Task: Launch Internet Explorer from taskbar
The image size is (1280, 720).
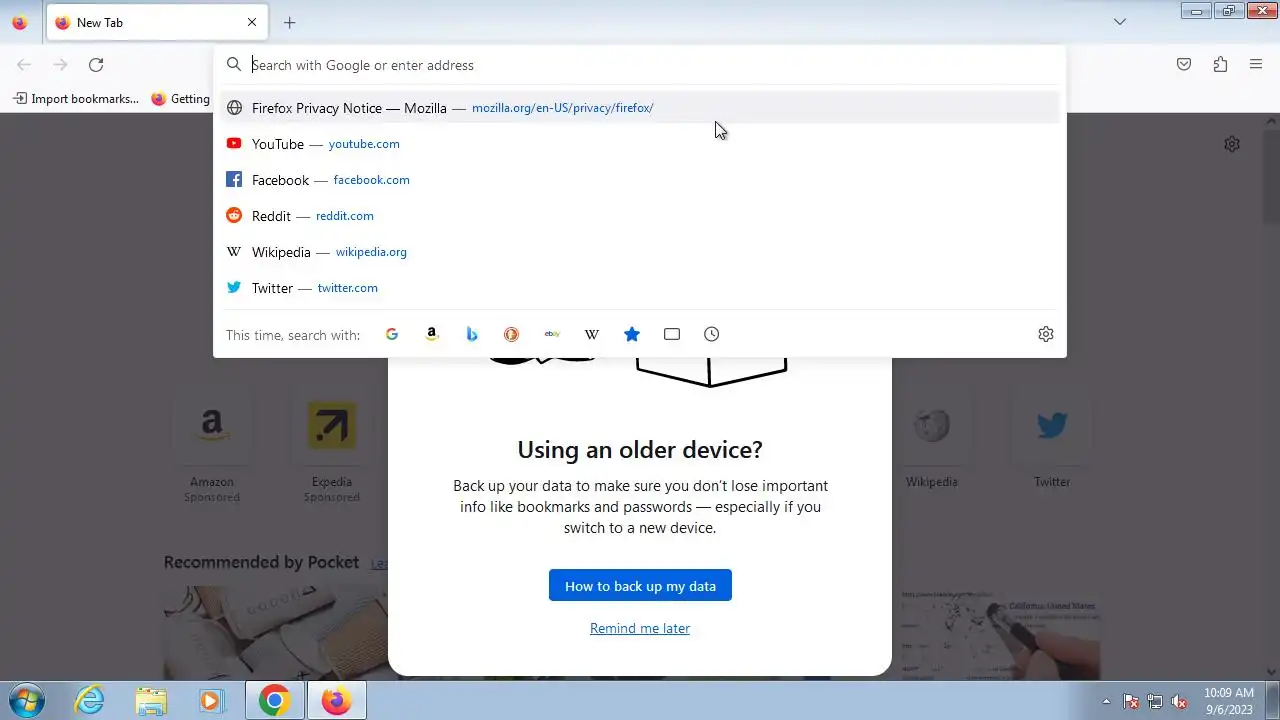Action: [x=90, y=700]
